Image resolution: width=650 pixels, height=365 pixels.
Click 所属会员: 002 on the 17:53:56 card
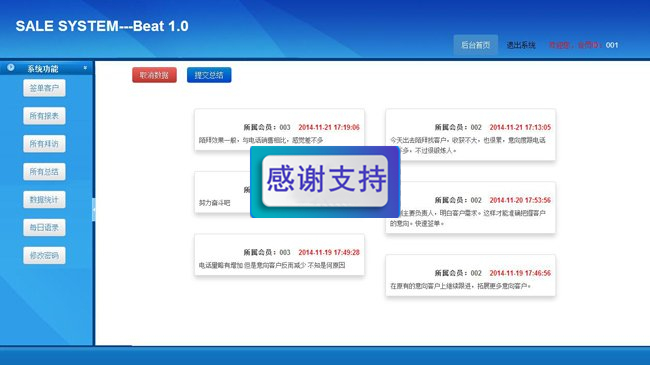pos(458,200)
